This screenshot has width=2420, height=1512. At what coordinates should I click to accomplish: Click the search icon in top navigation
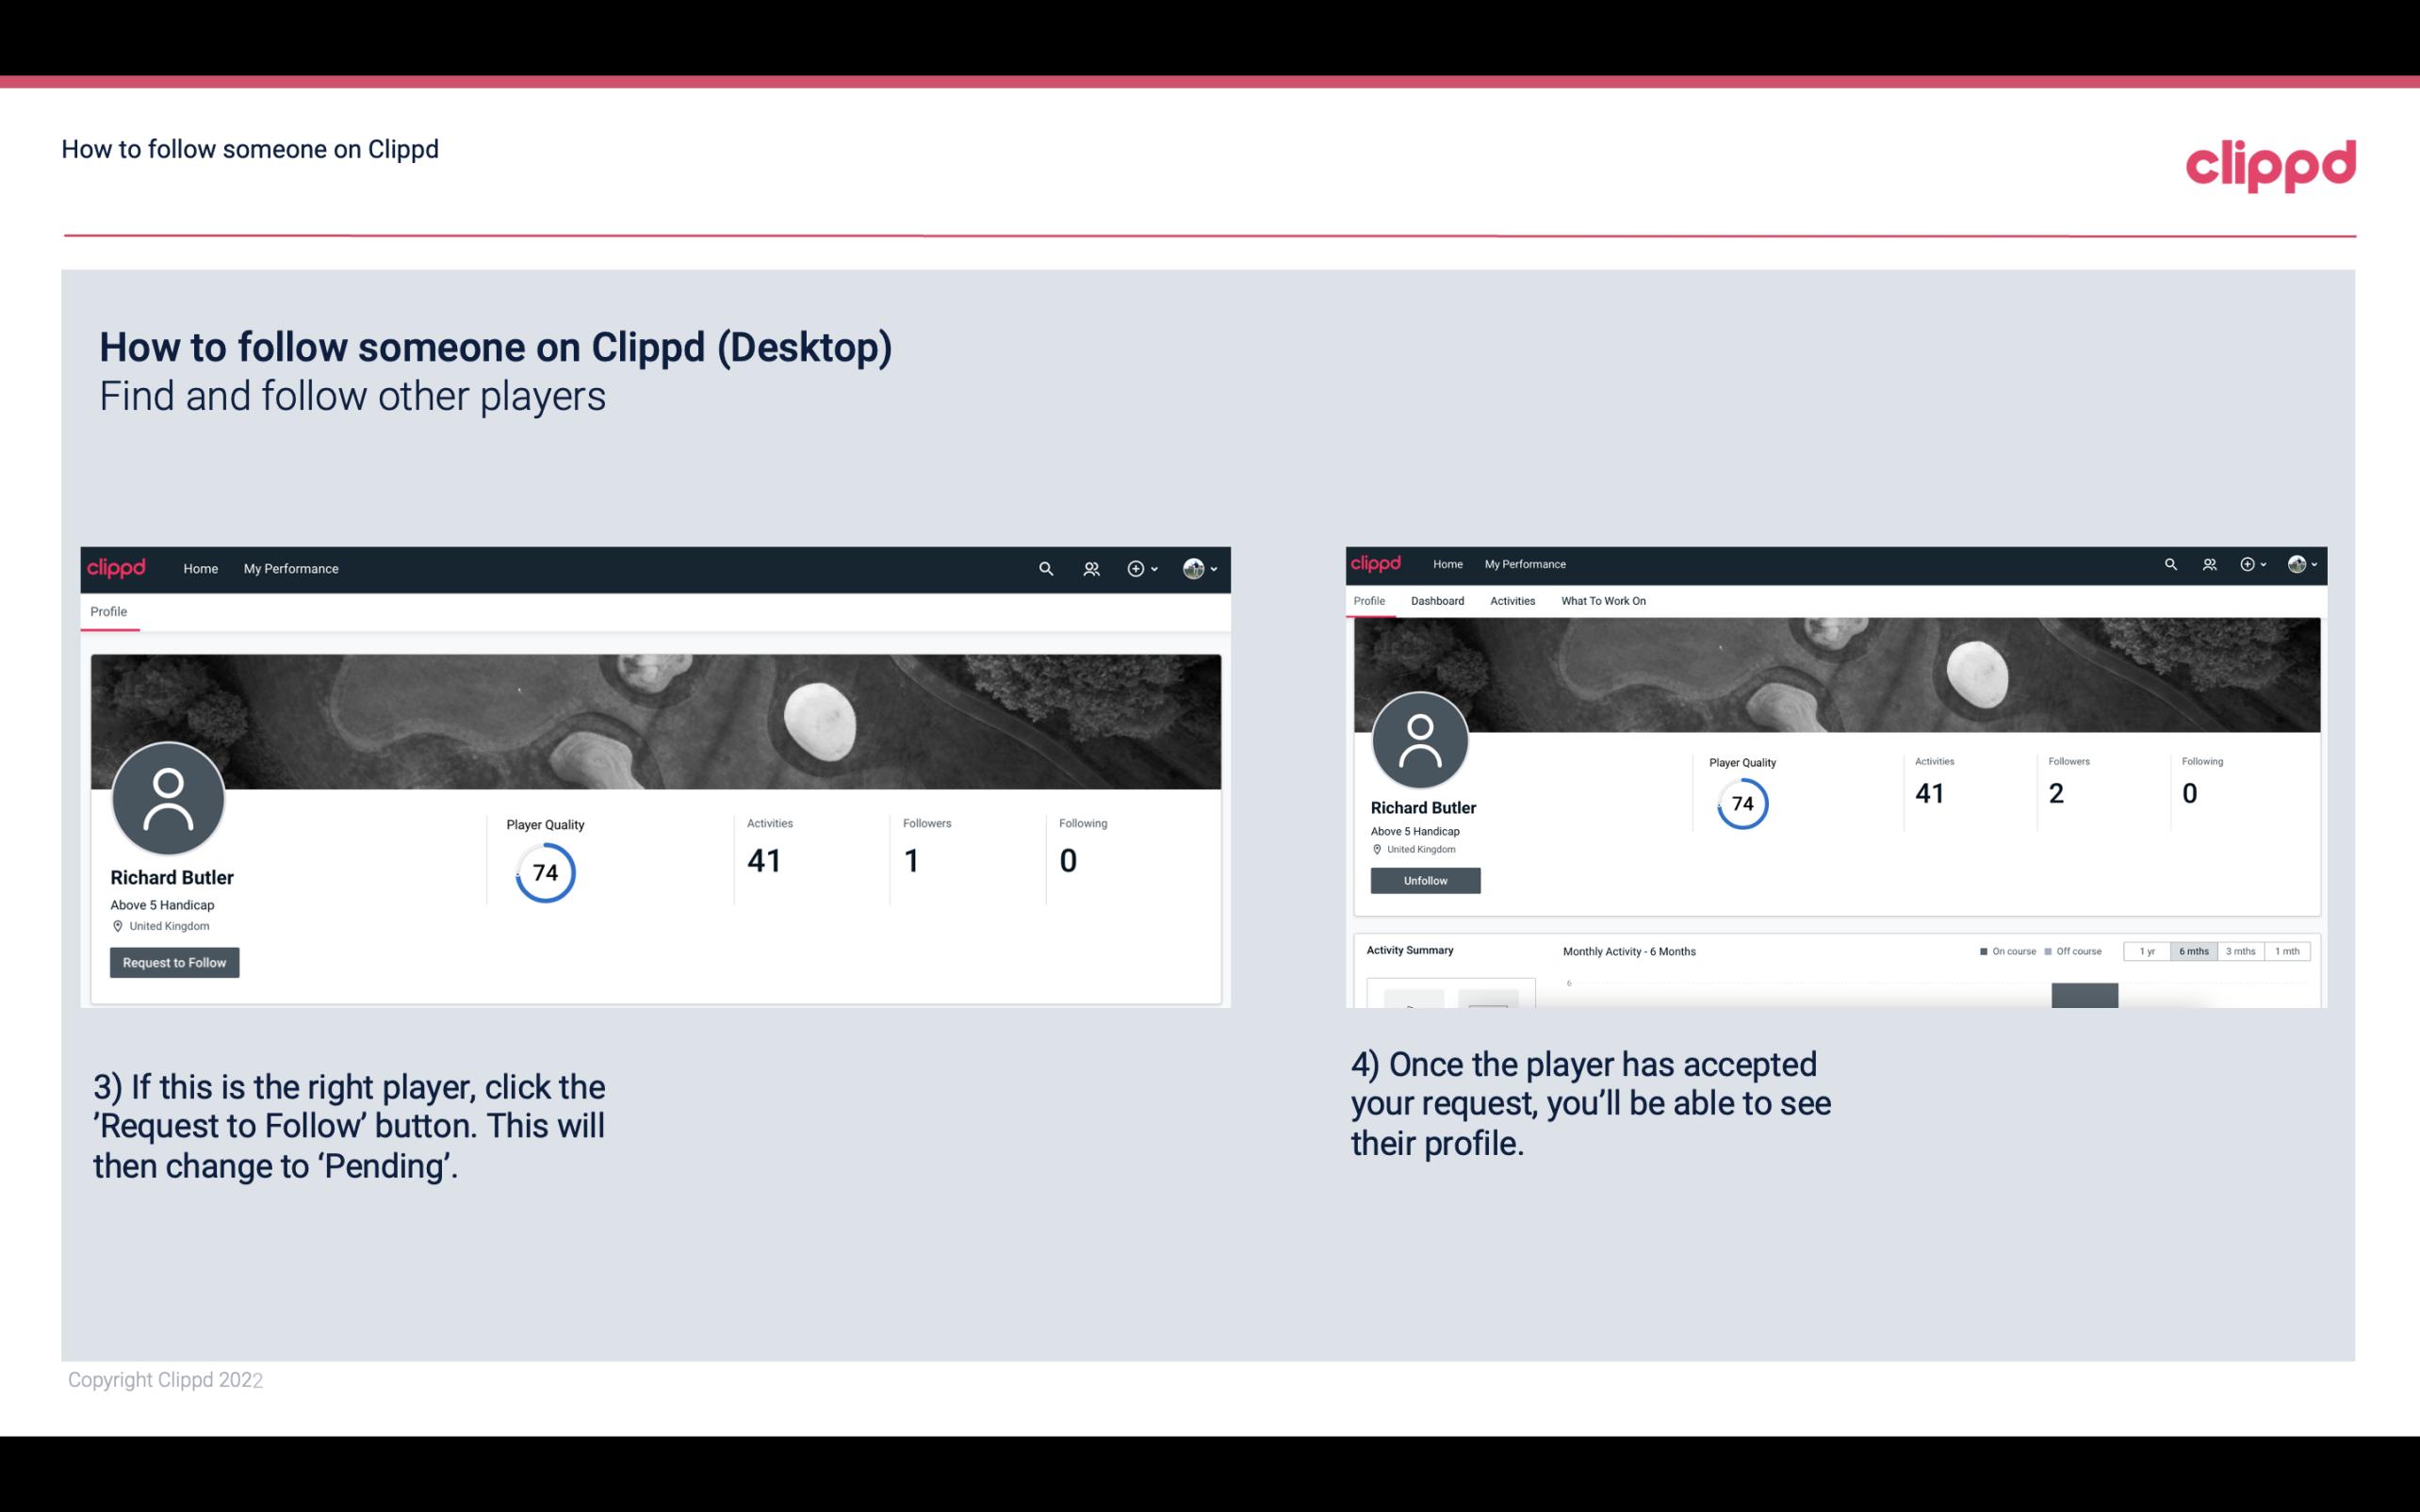point(1045,568)
